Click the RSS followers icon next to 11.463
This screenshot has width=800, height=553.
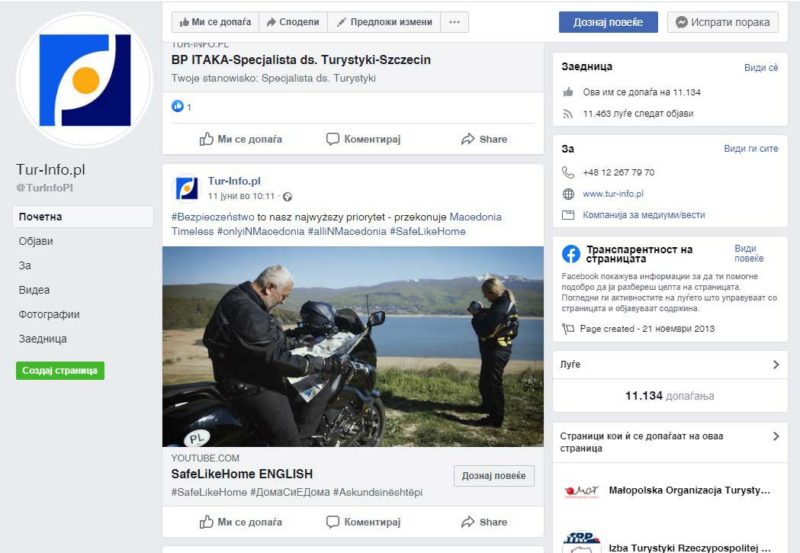click(x=568, y=114)
